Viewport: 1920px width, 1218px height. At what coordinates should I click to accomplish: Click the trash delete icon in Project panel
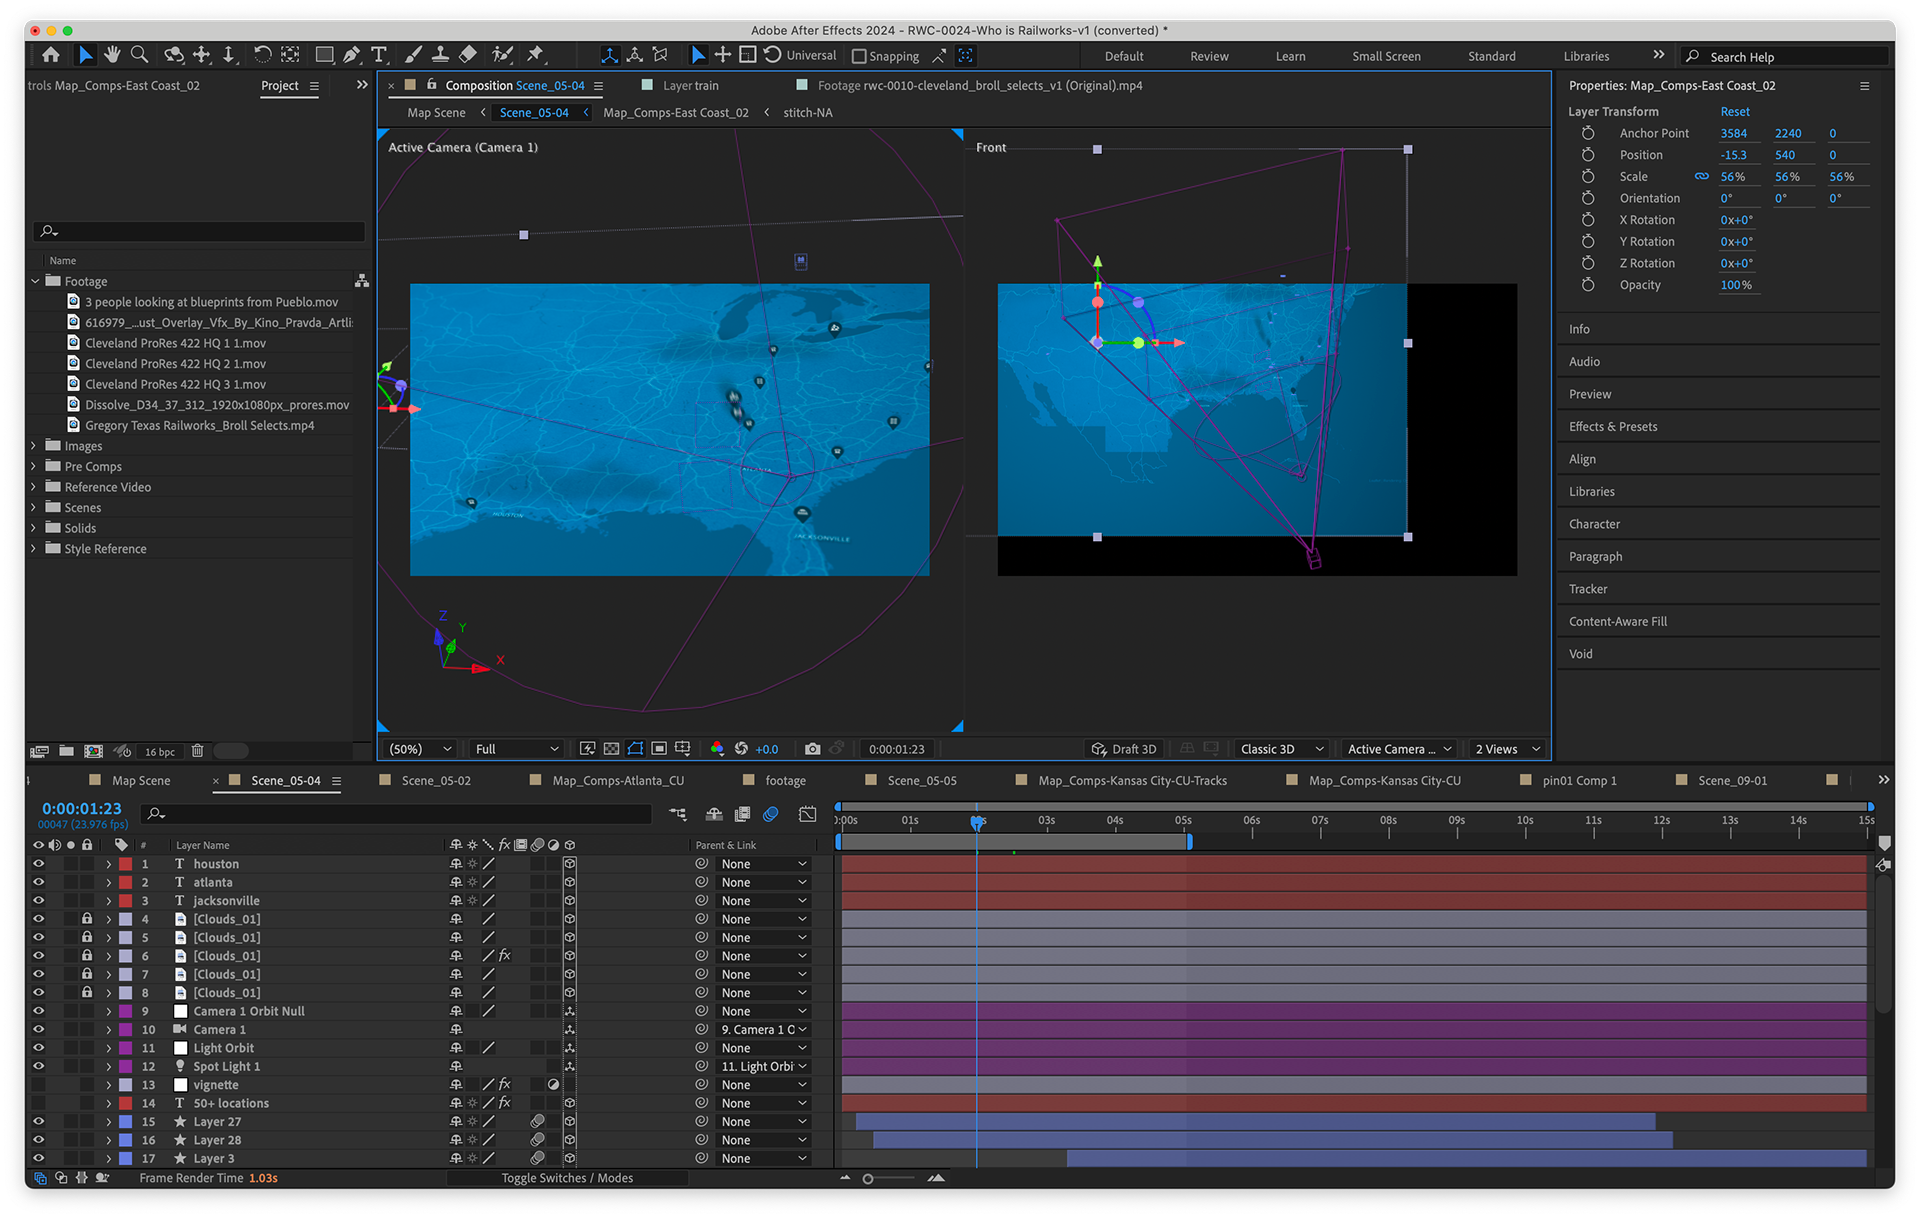click(x=198, y=751)
